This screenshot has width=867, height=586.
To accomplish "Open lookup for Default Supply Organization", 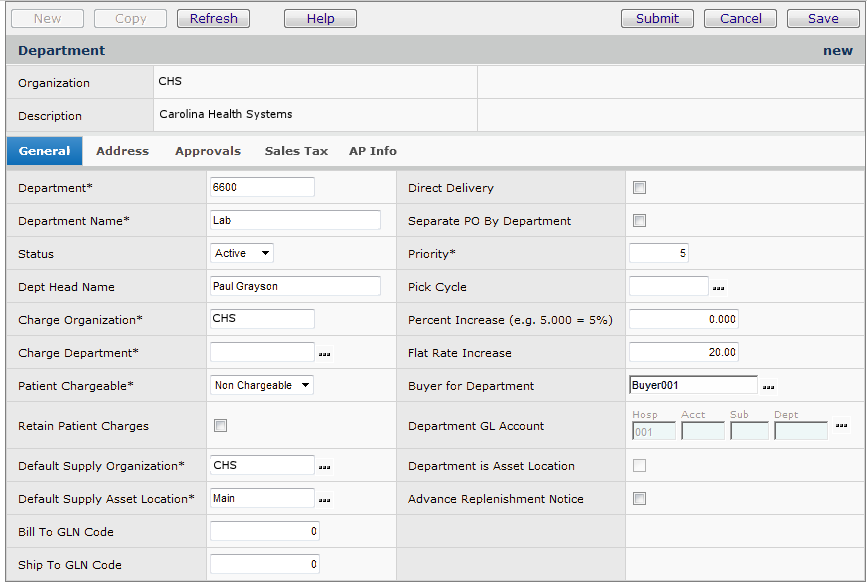I will click(x=325, y=466).
